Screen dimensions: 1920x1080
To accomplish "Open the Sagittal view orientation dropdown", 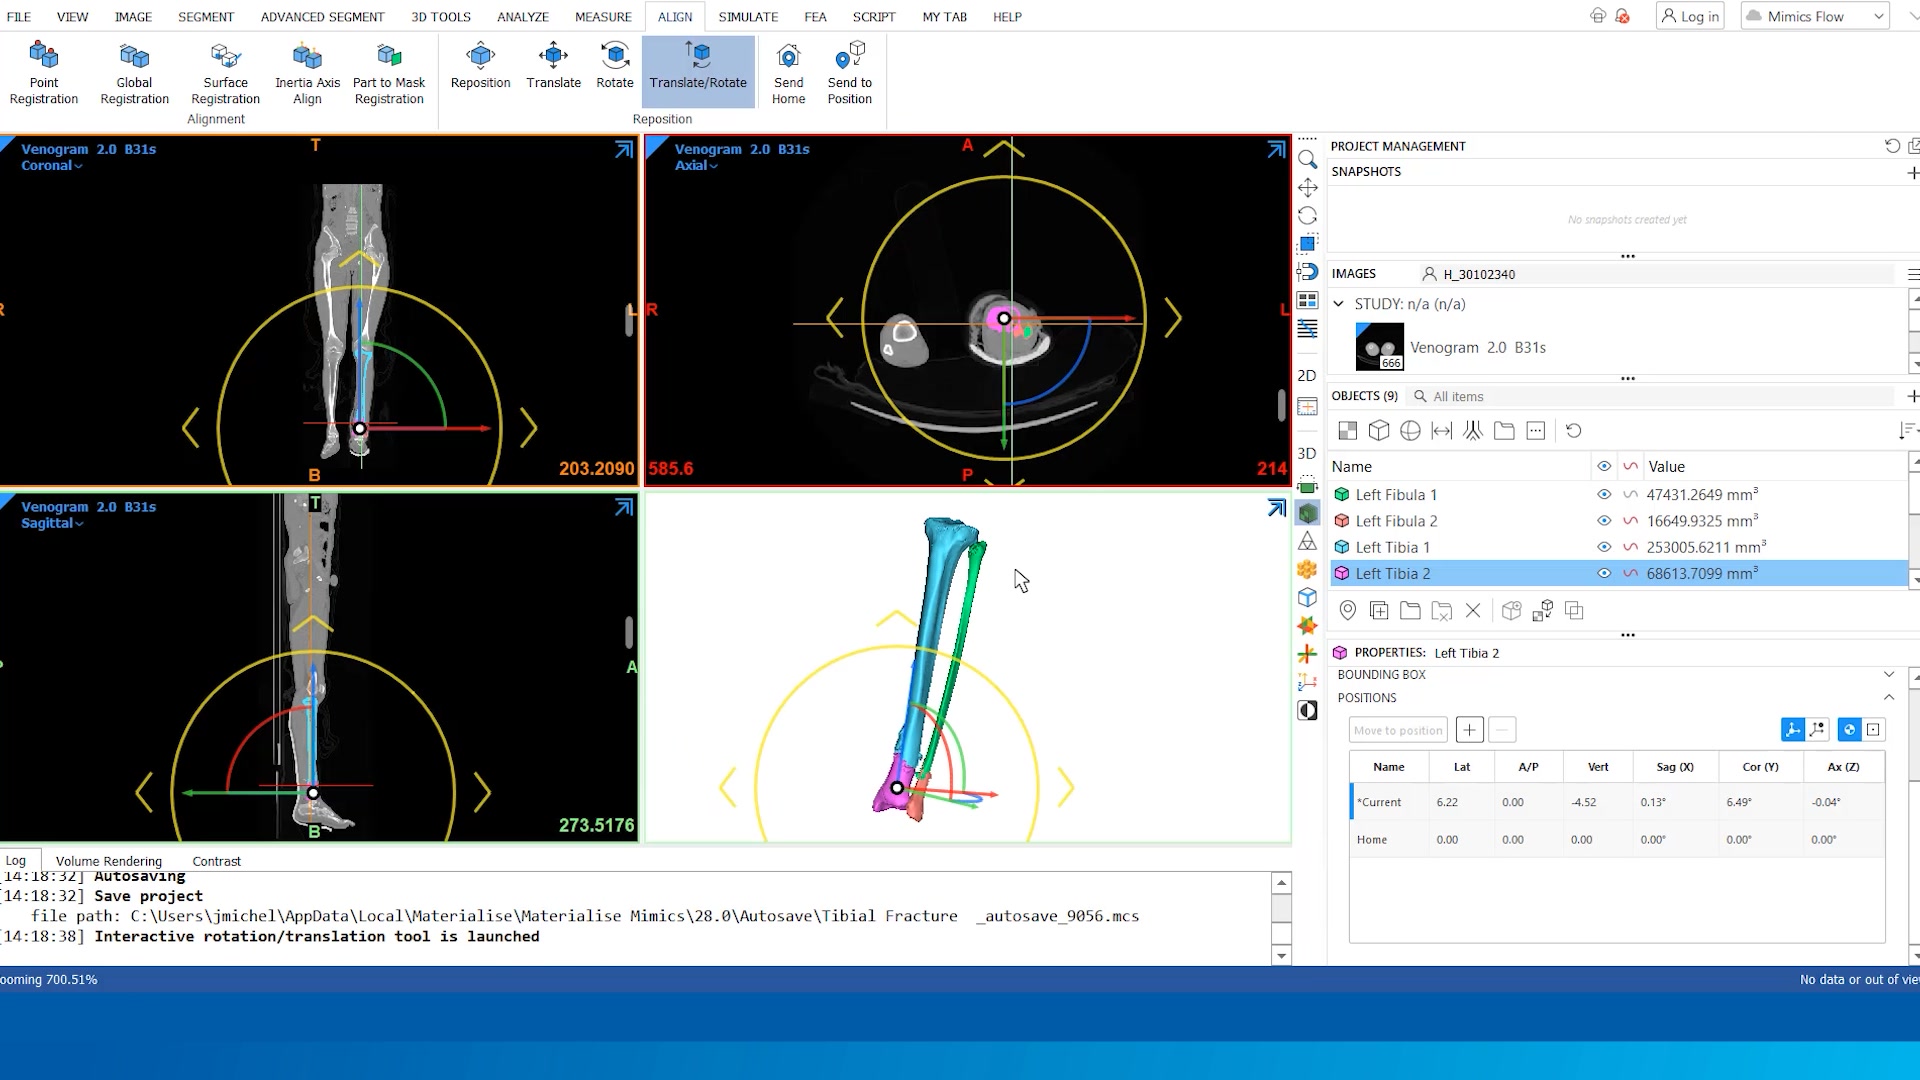I will tap(52, 524).
